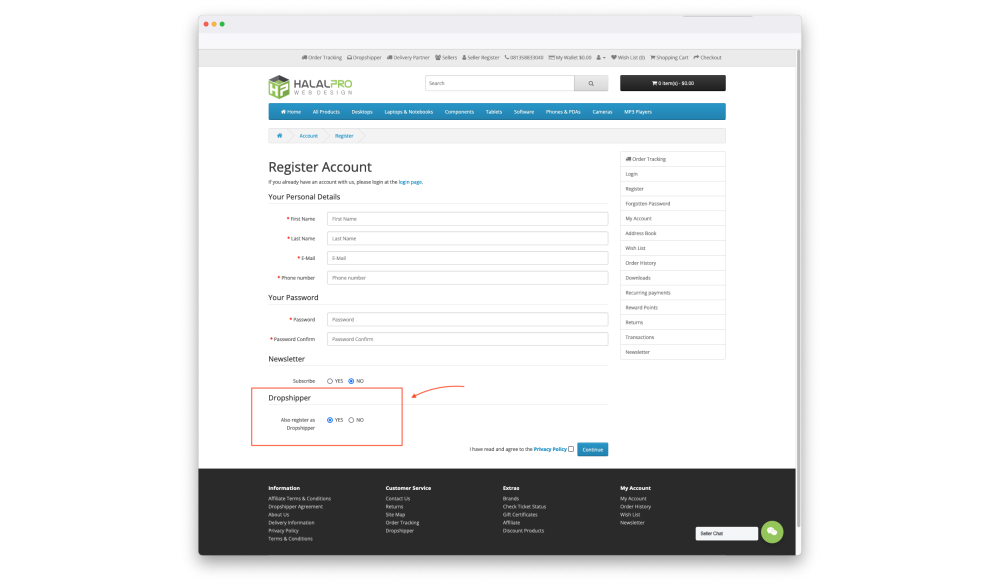Follow the login page link
The width and height of the screenshot is (1000, 585).
pos(410,182)
